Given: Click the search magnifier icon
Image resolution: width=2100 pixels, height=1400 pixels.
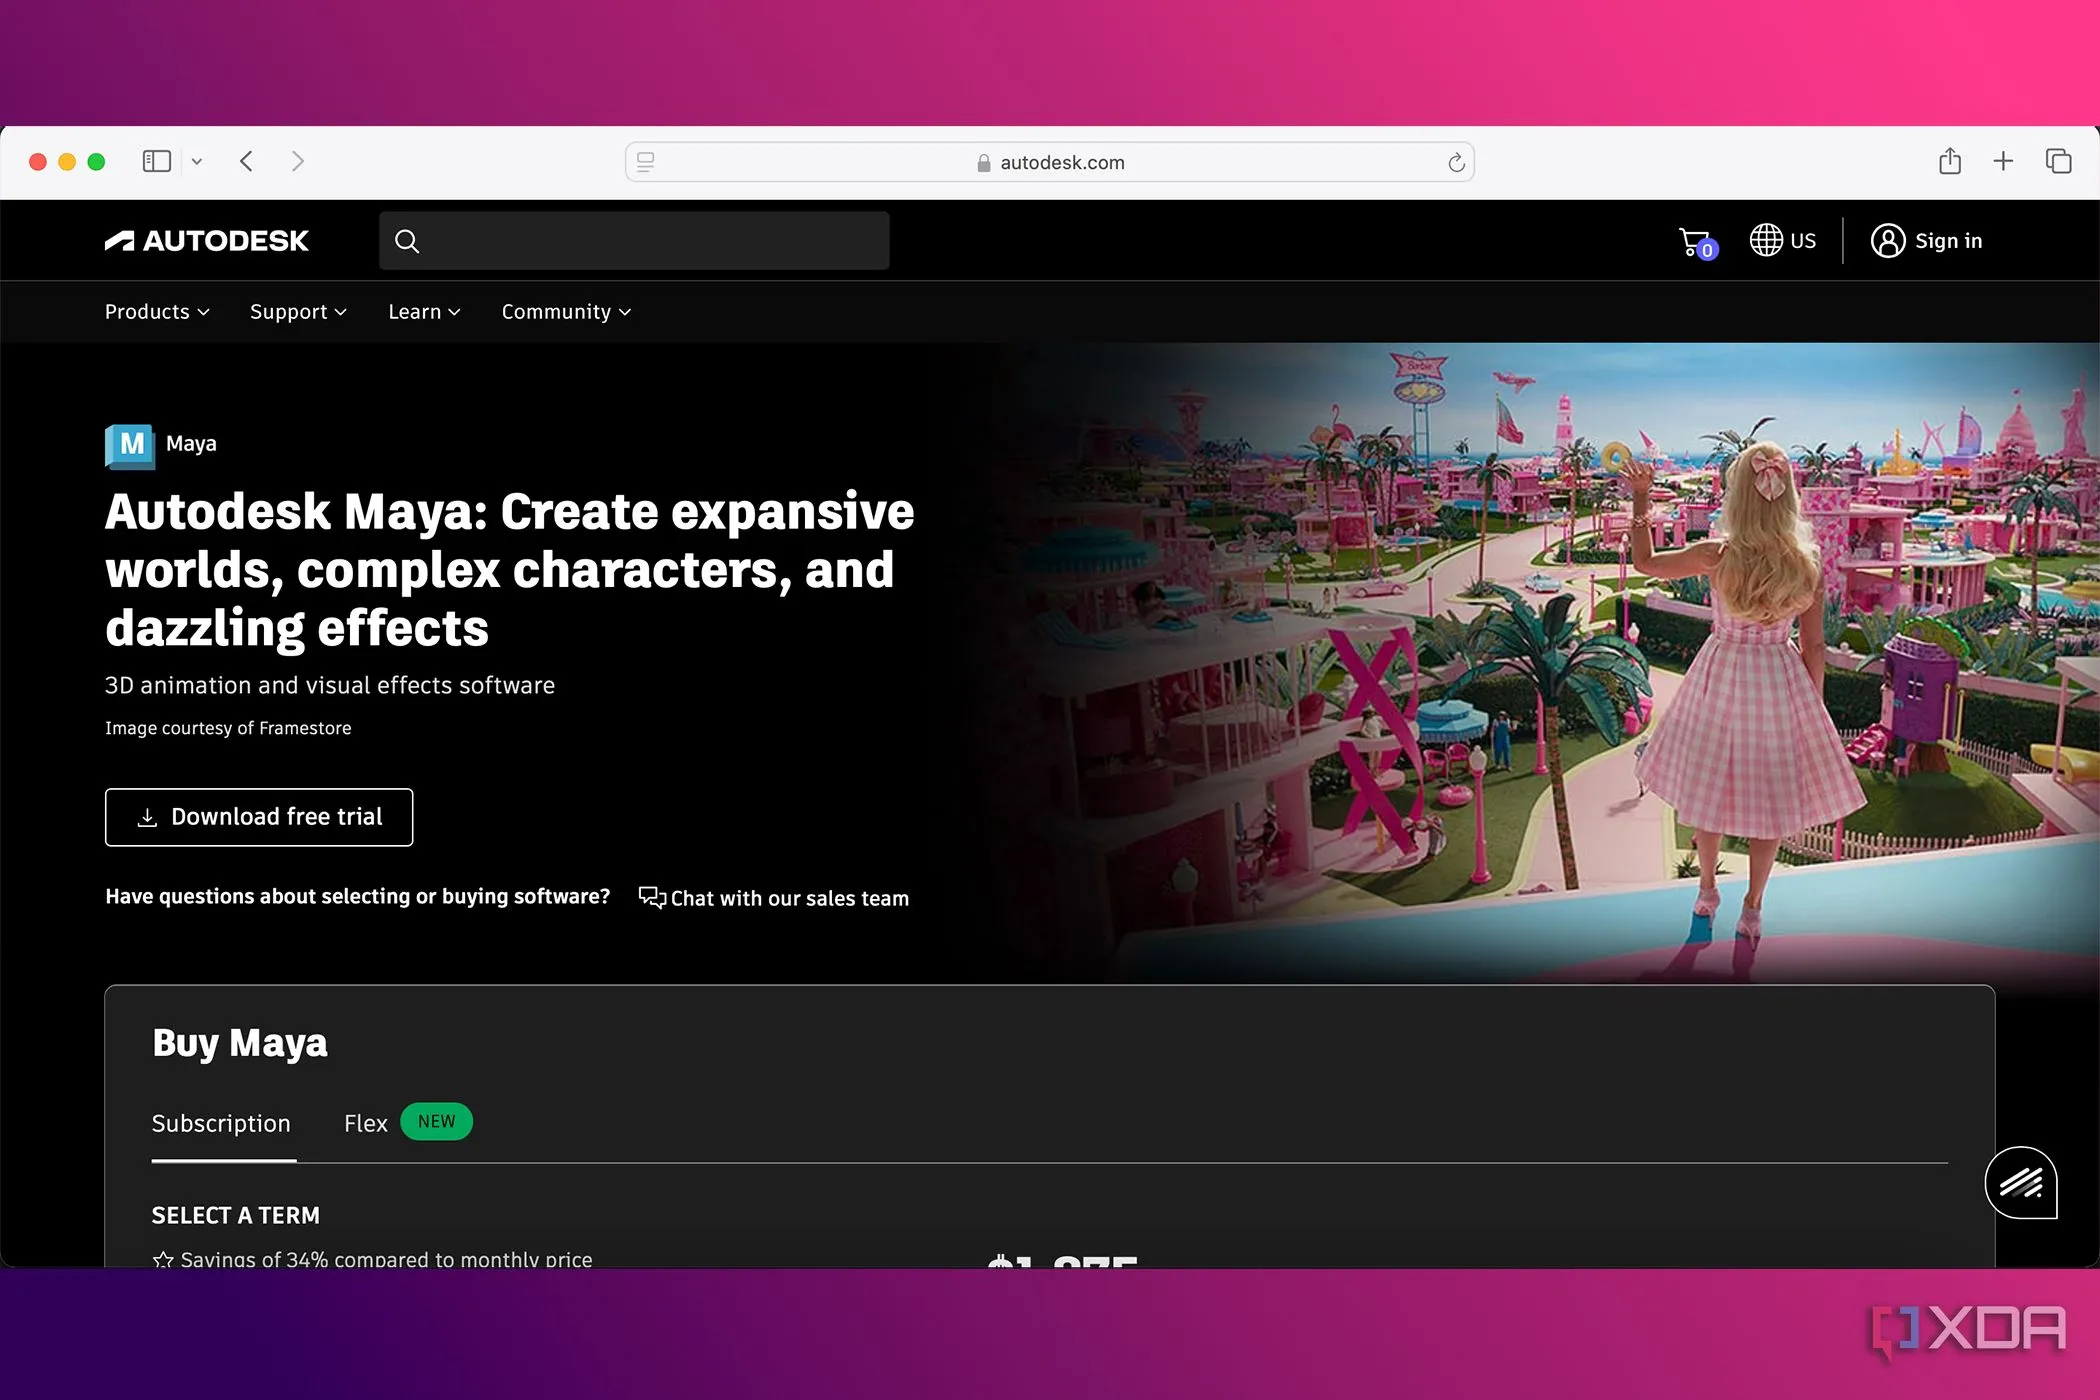Looking at the screenshot, I should point(407,241).
